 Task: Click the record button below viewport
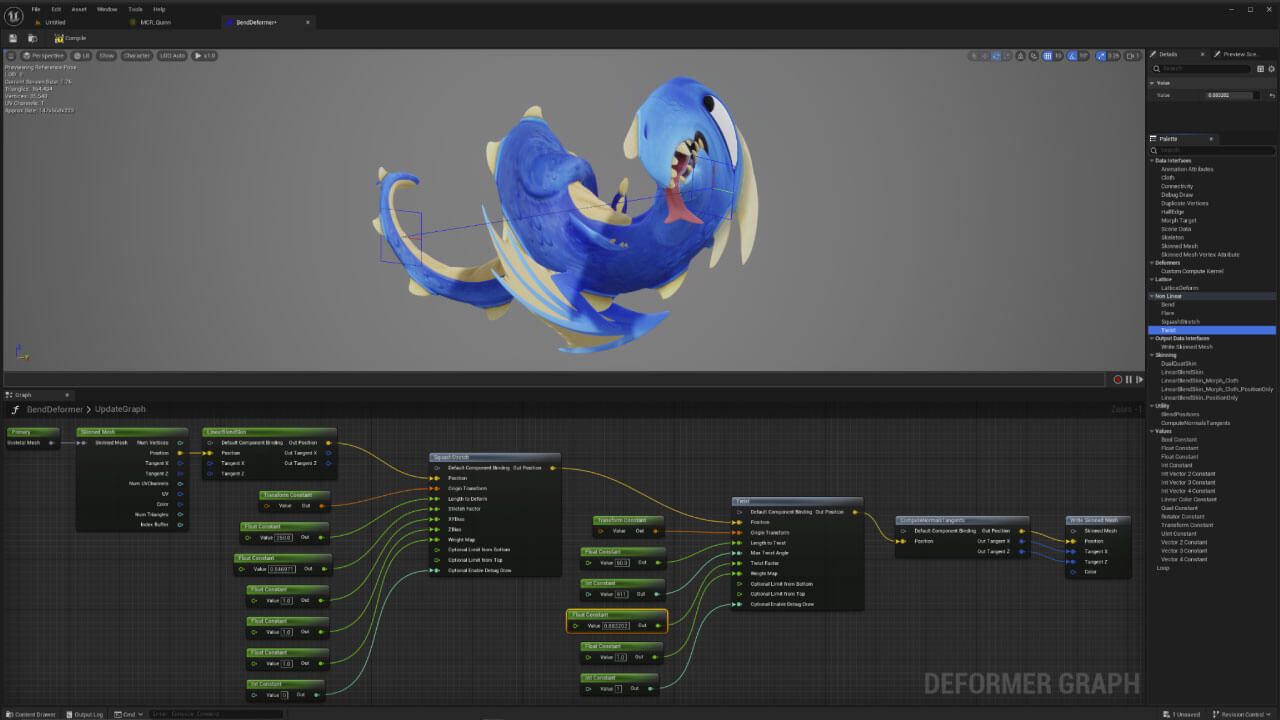[1118, 379]
